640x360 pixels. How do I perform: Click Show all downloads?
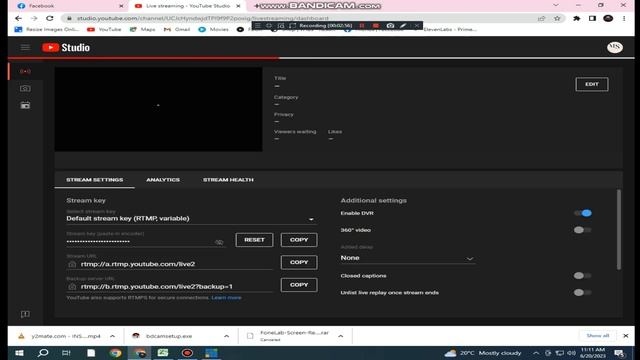(x=598, y=336)
